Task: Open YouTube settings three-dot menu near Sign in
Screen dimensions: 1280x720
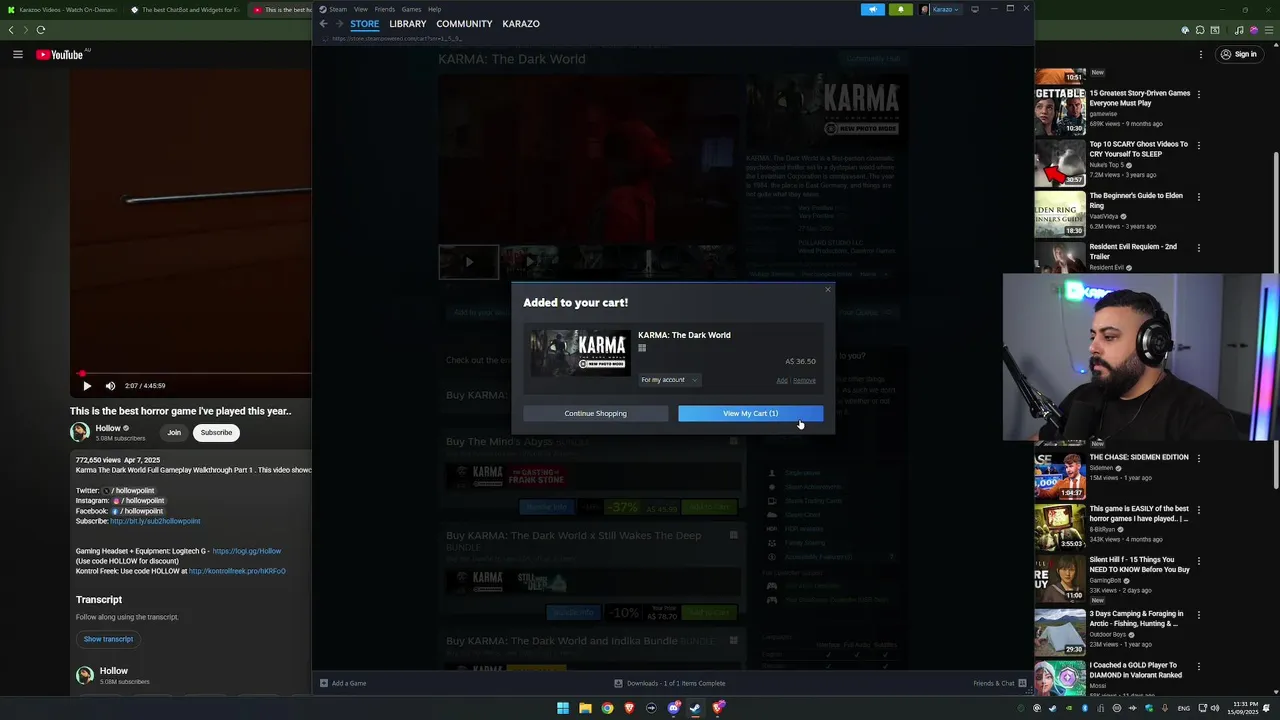Action: [x=1199, y=54]
